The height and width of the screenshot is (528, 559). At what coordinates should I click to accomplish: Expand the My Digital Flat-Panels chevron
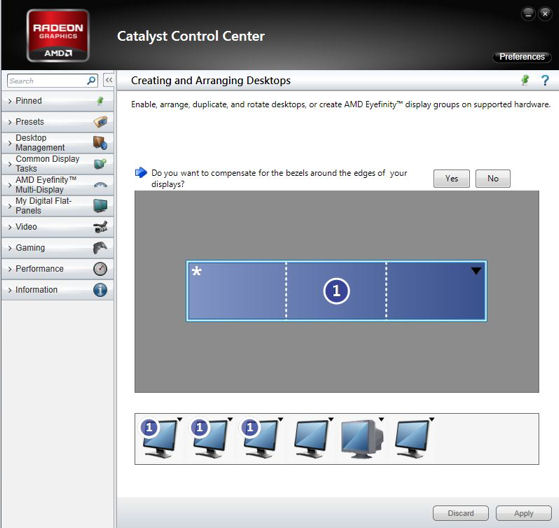tap(10, 206)
